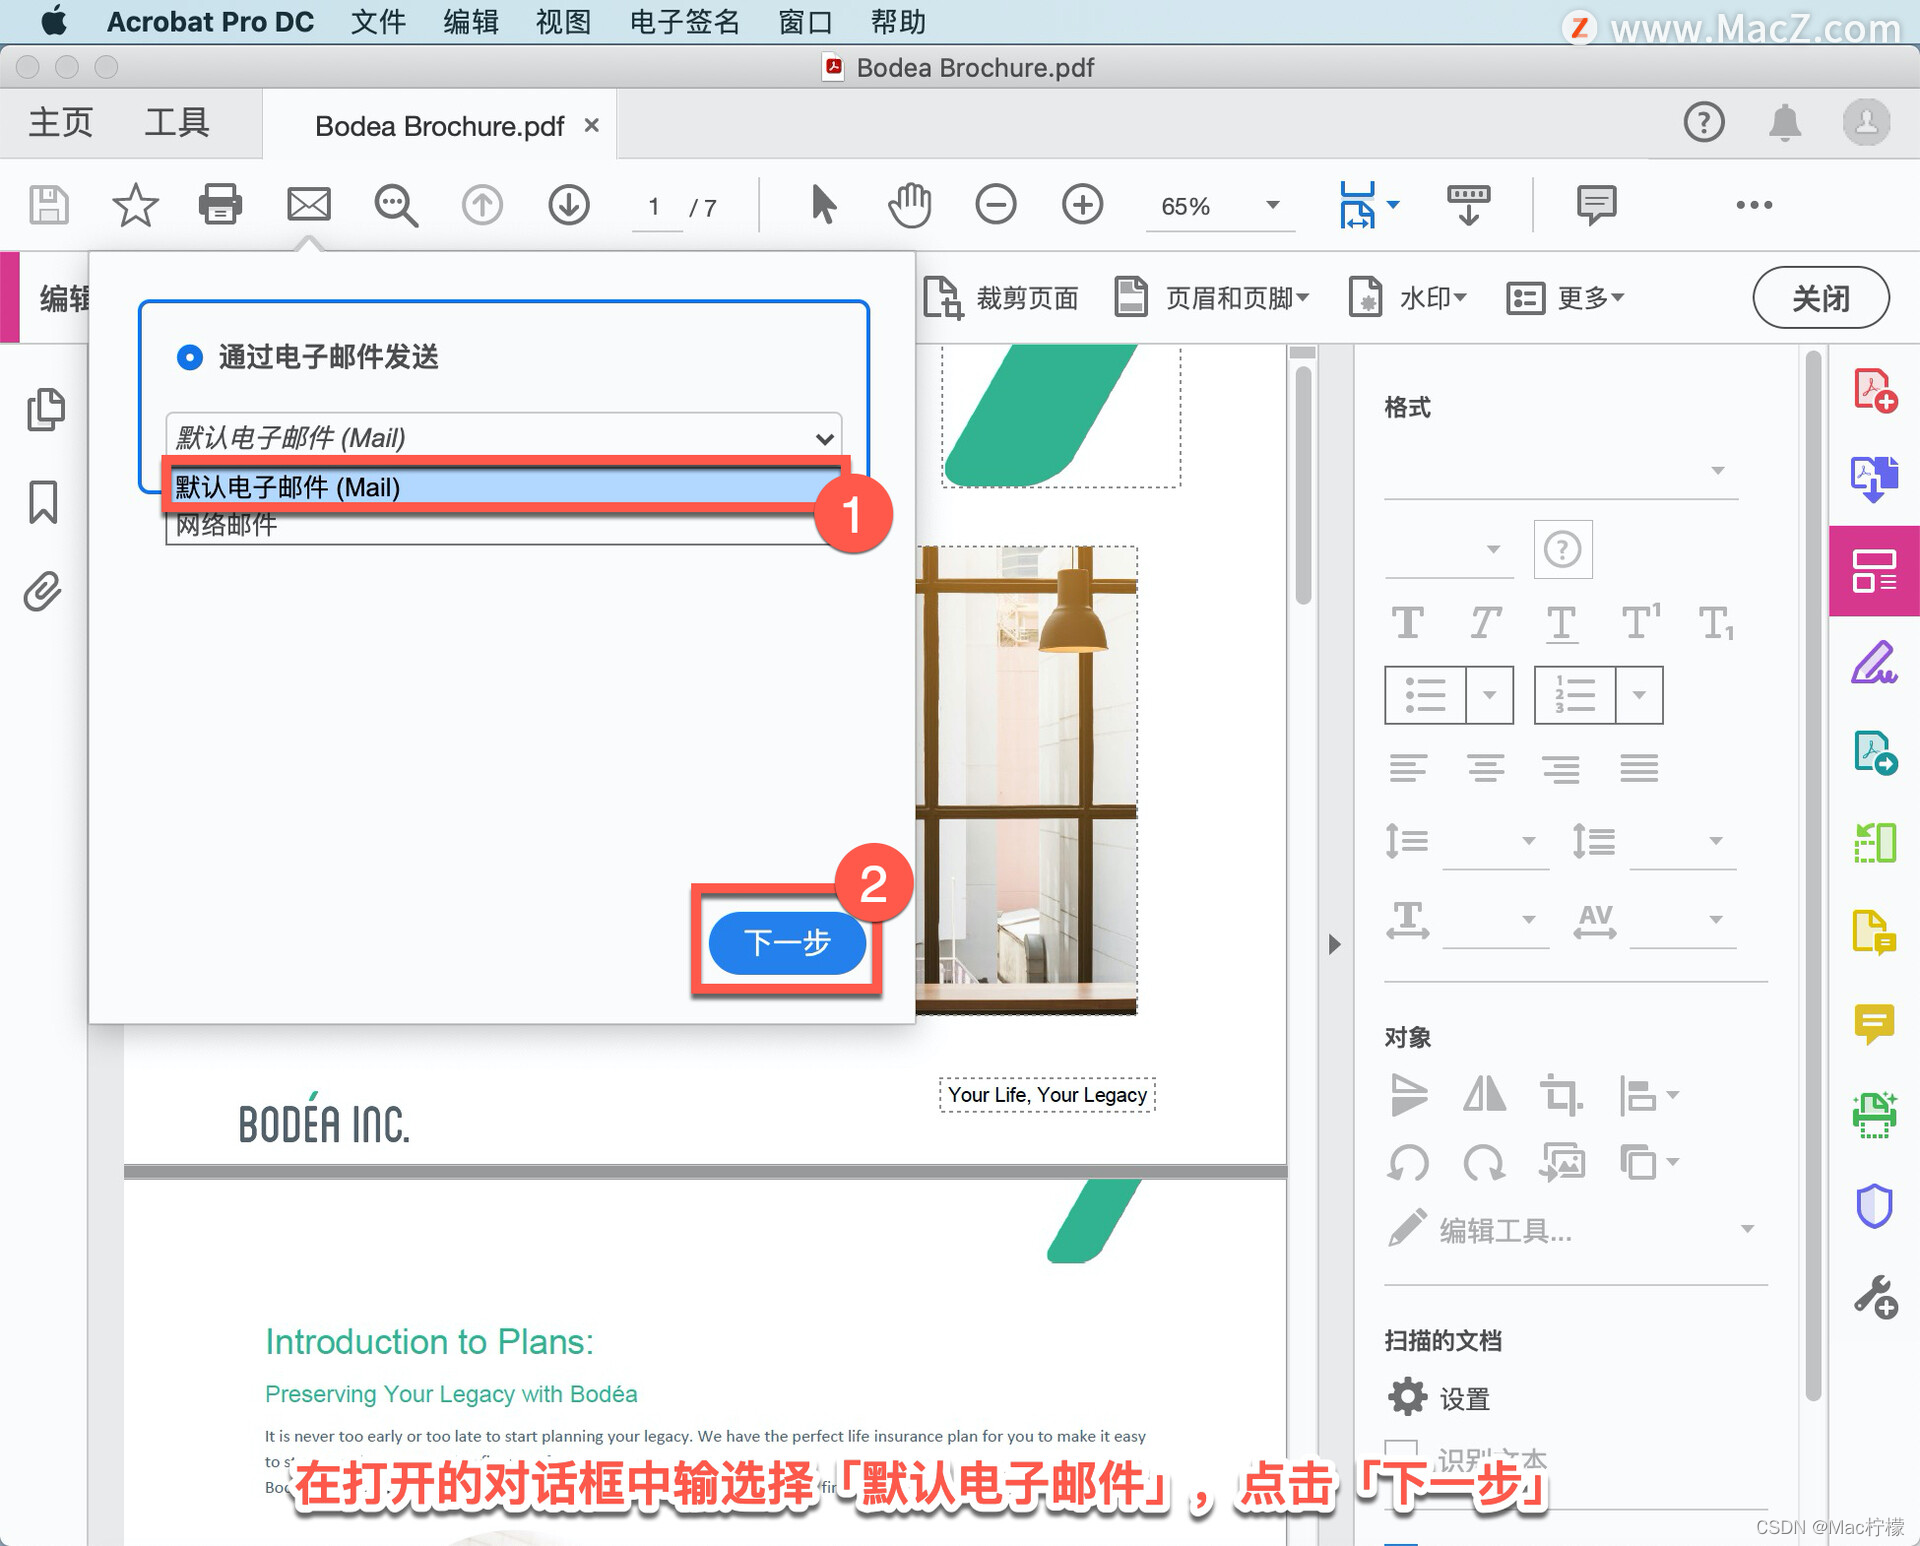Viewport: 1920px width, 1546px height.
Task: Toggle bulleted list formatting
Action: (x=1425, y=695)
